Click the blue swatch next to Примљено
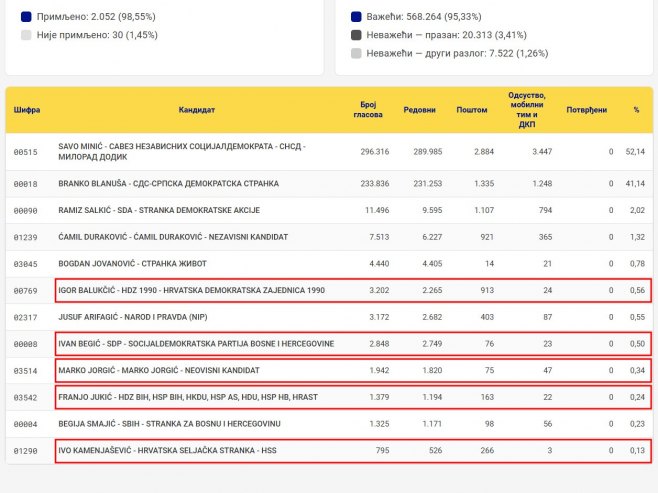Viewport: 658px width, 493px height. (x=26, y=17)
